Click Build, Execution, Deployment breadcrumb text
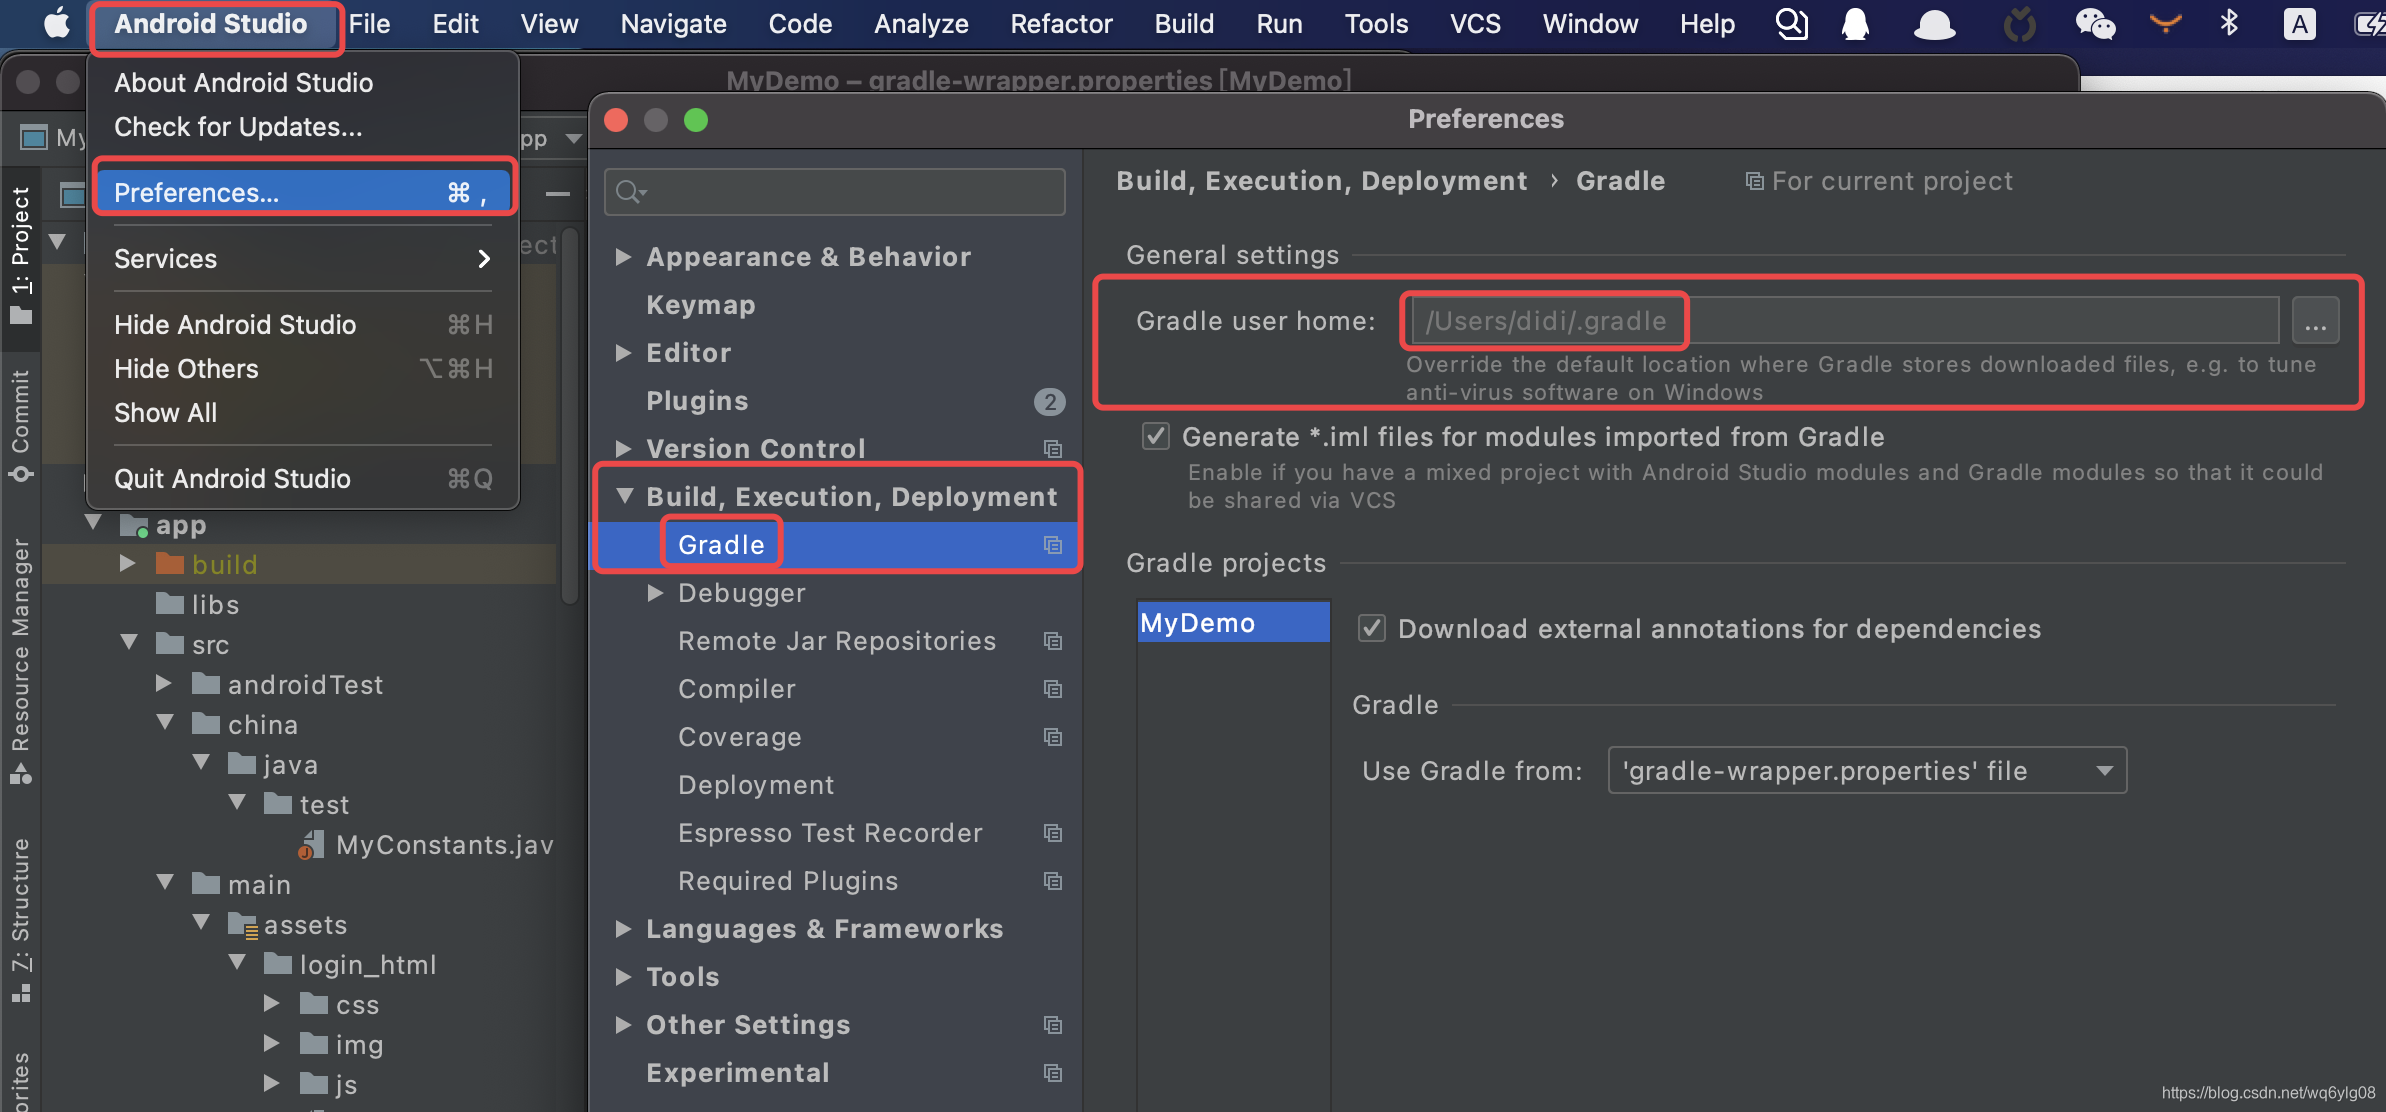The height and width of the screenshot is (1112, 2386). coord(1321,181)
